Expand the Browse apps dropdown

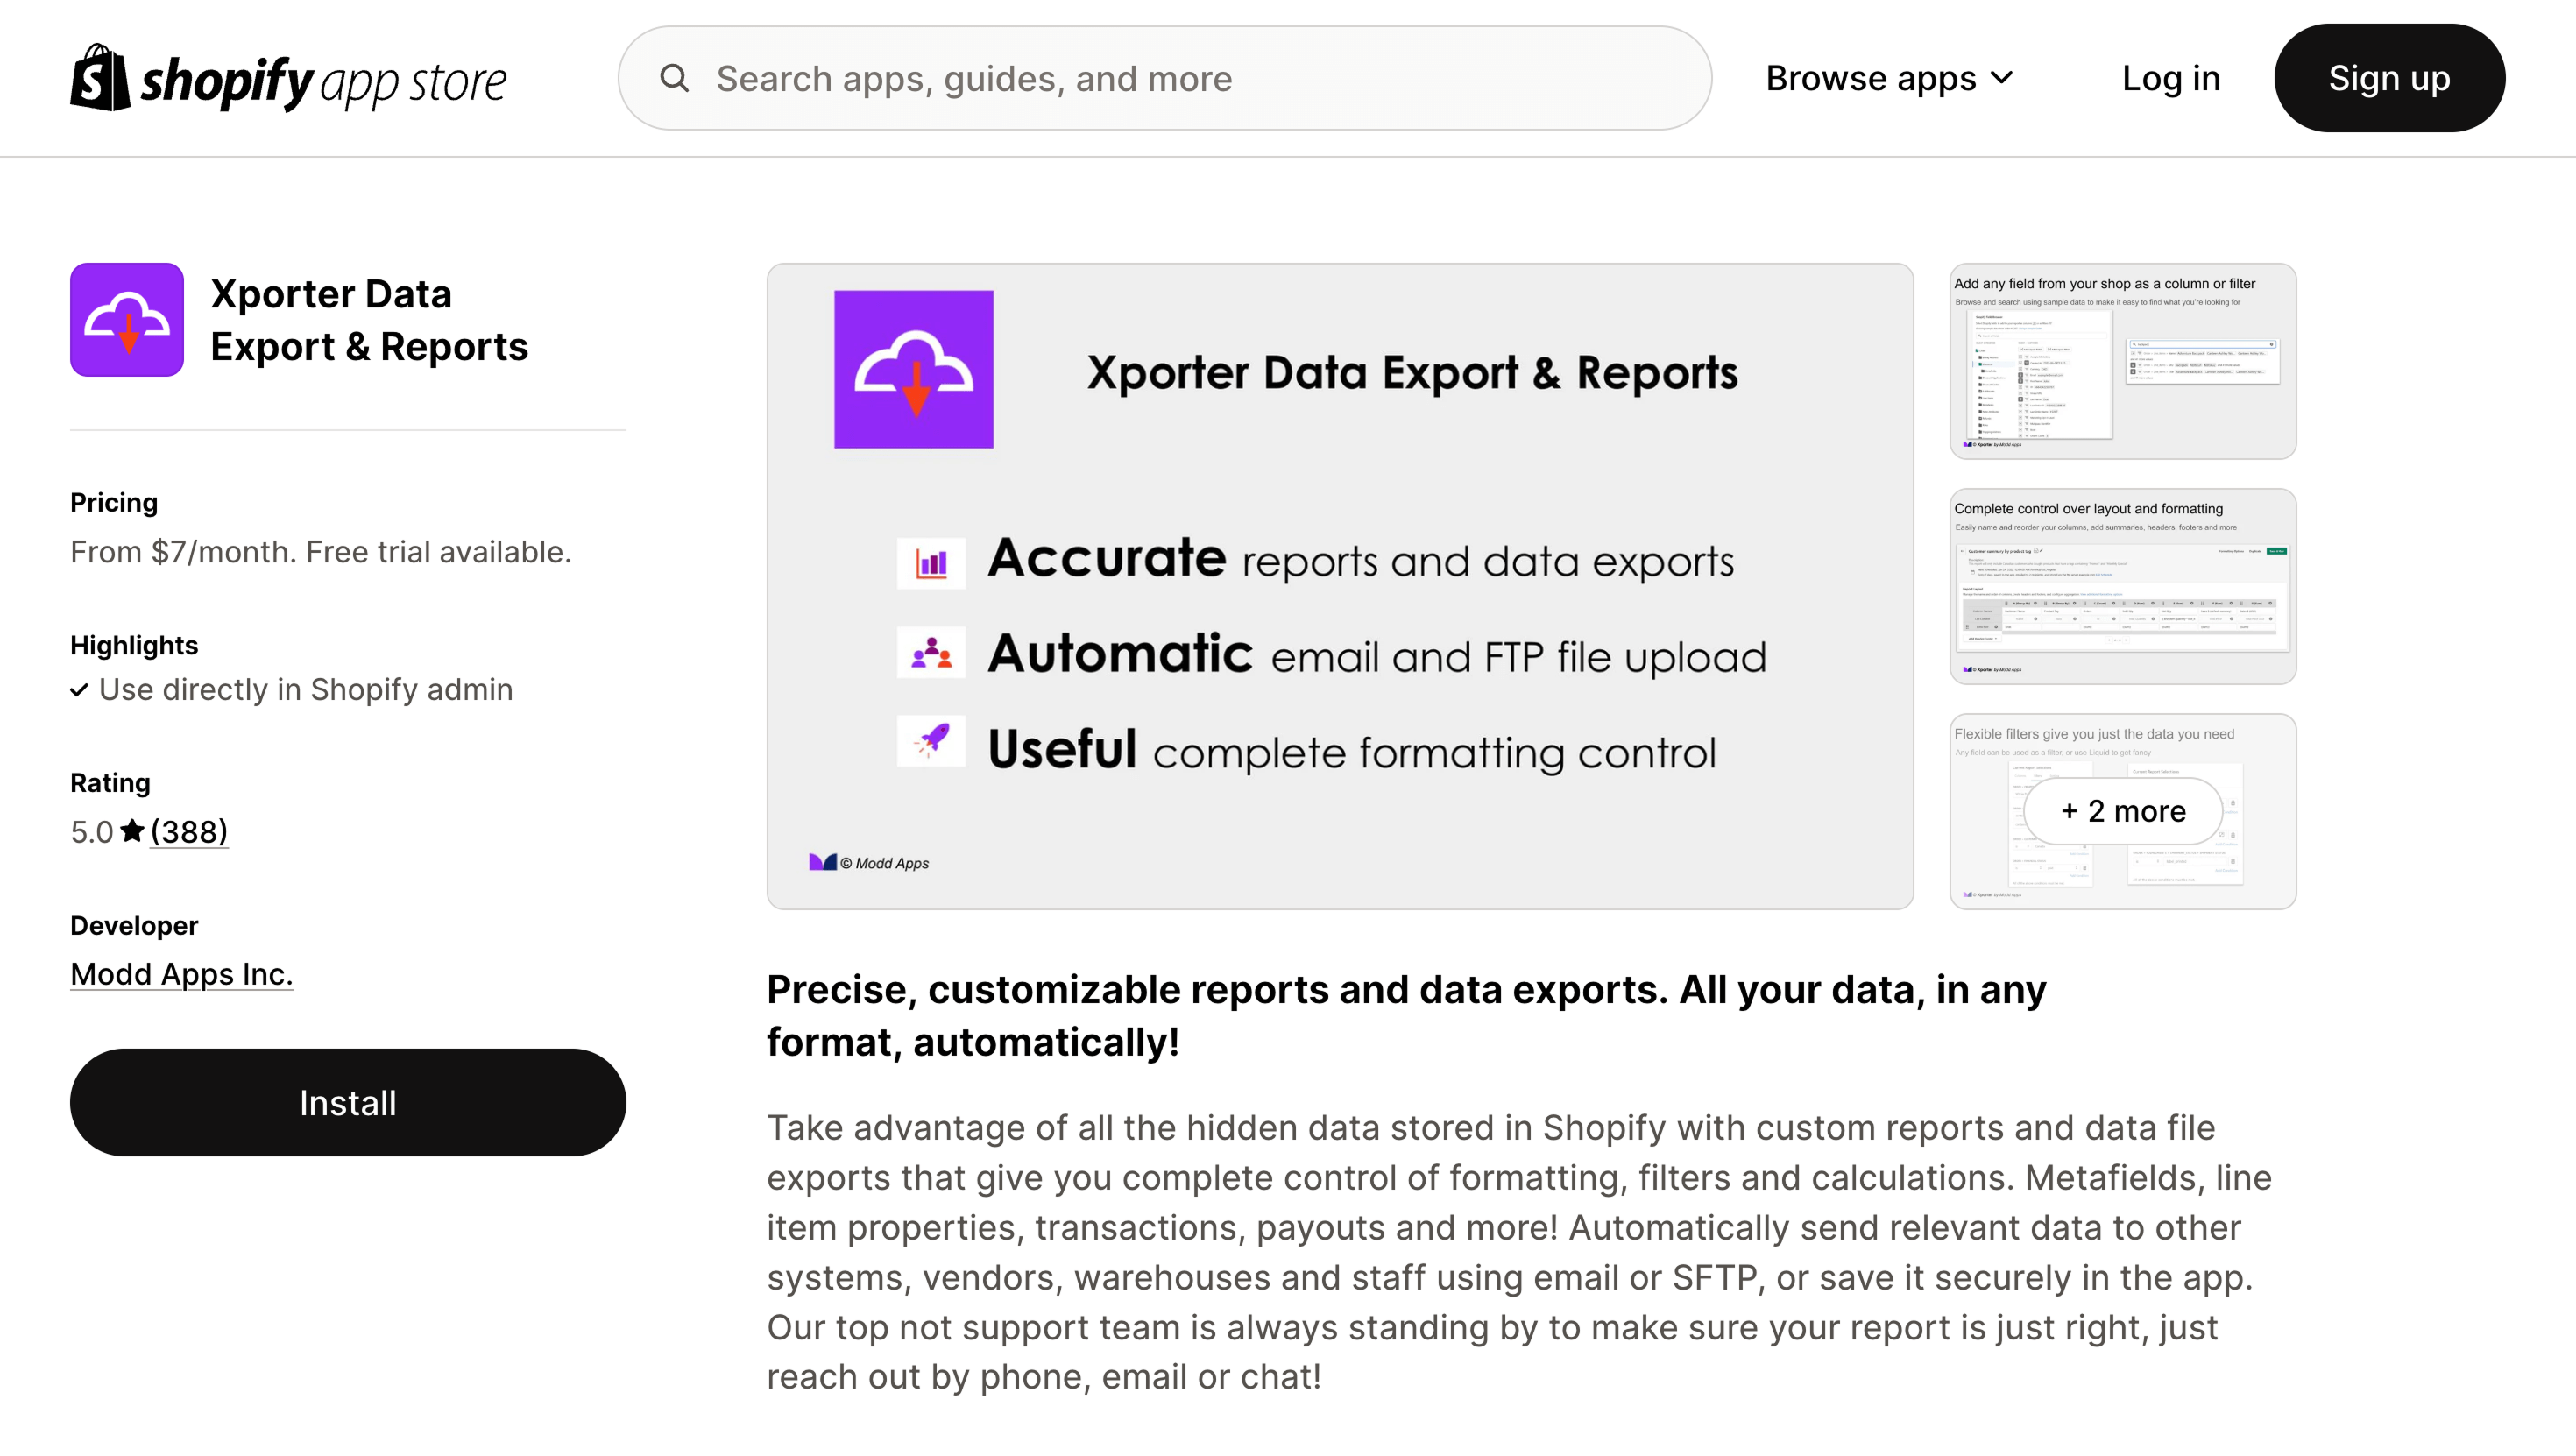[x=1871, y=78]
